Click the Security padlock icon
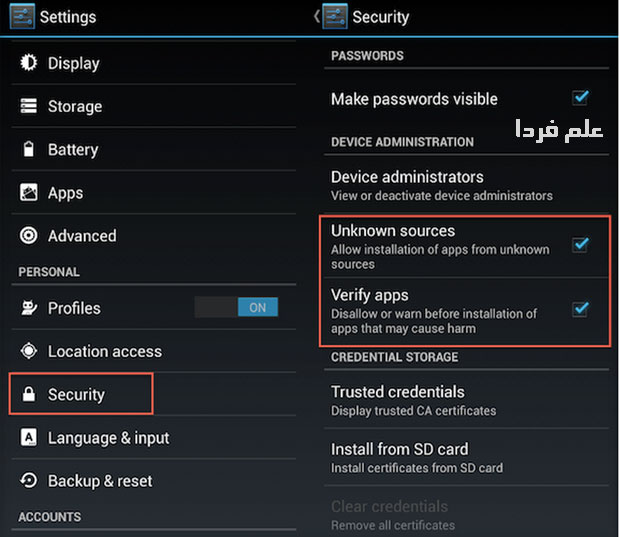 [x=28, y=394]
